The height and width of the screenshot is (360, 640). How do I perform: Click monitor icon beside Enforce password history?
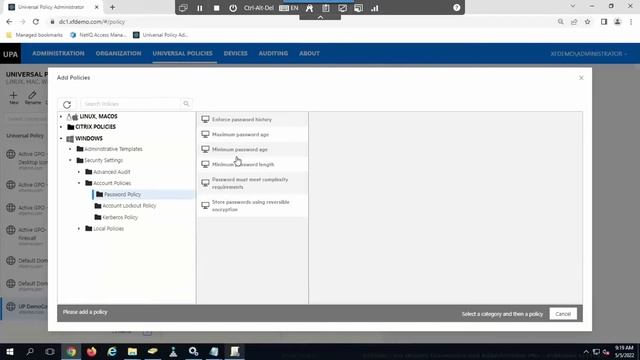point(205,119)
